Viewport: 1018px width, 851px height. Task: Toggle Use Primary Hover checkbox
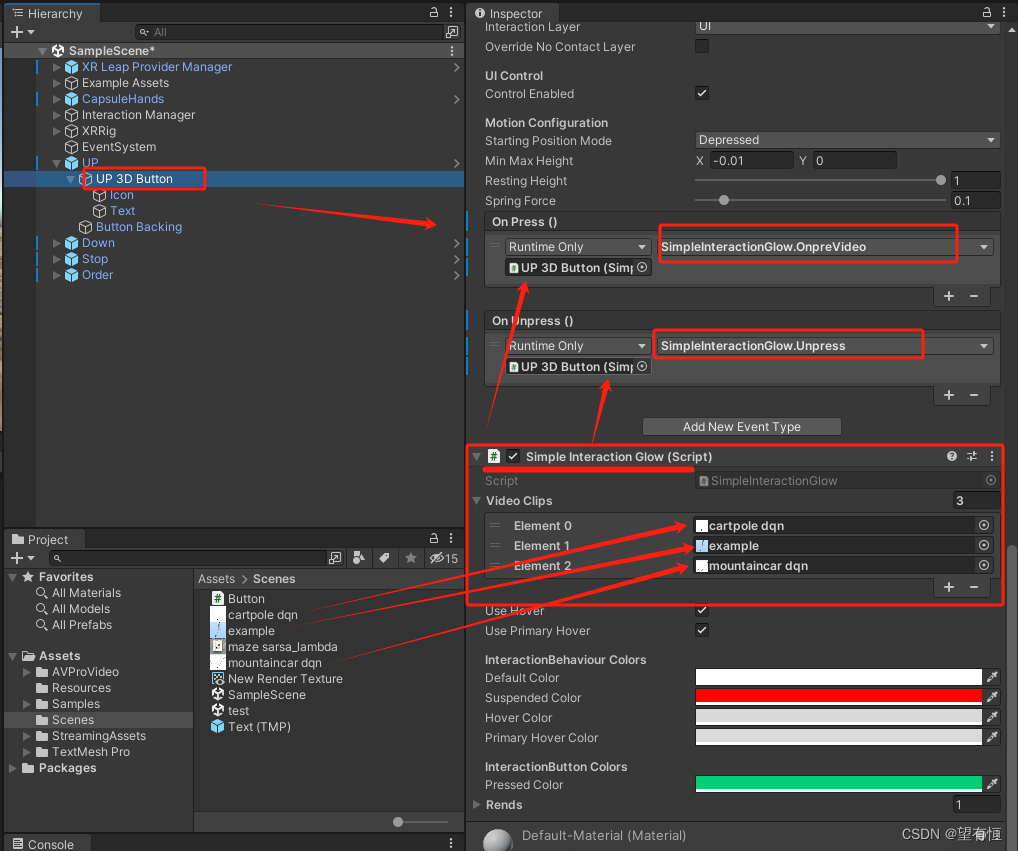pos(702,630)
